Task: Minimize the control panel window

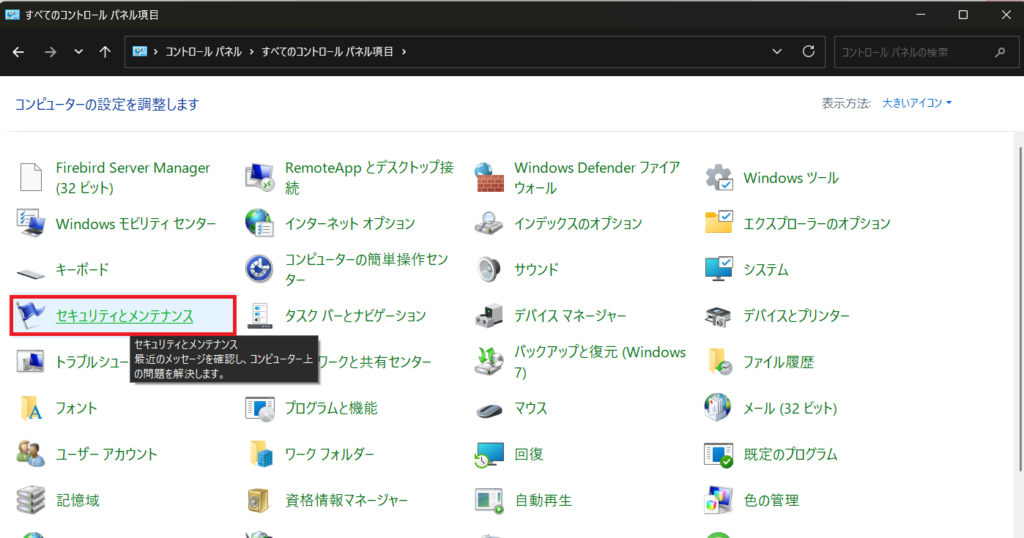Action: click(x=920, y=14)
